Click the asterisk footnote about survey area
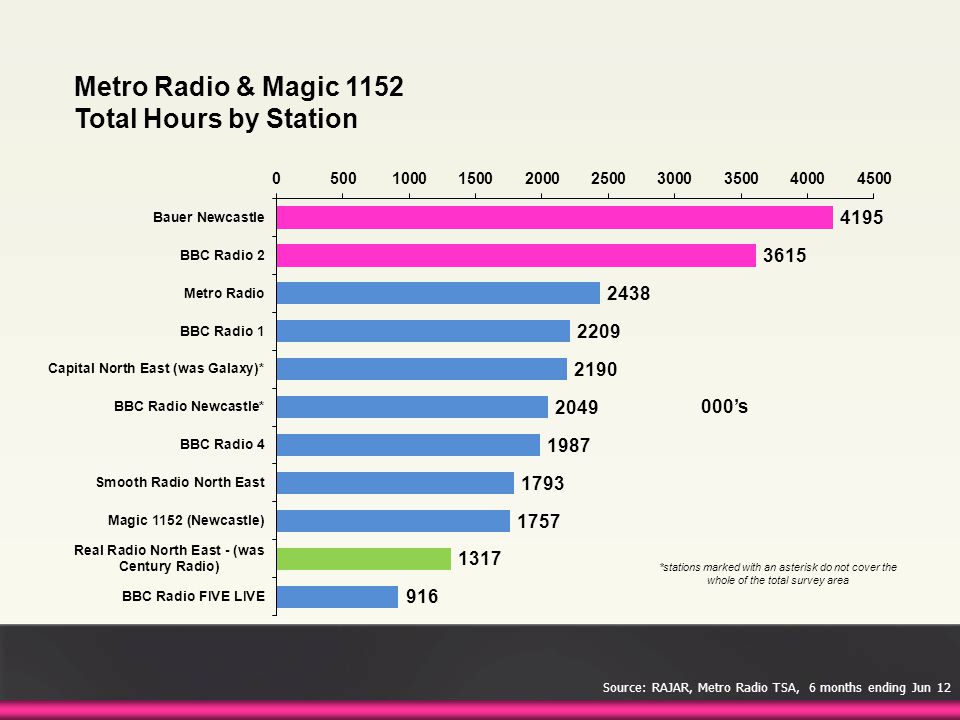 [778, 574]
